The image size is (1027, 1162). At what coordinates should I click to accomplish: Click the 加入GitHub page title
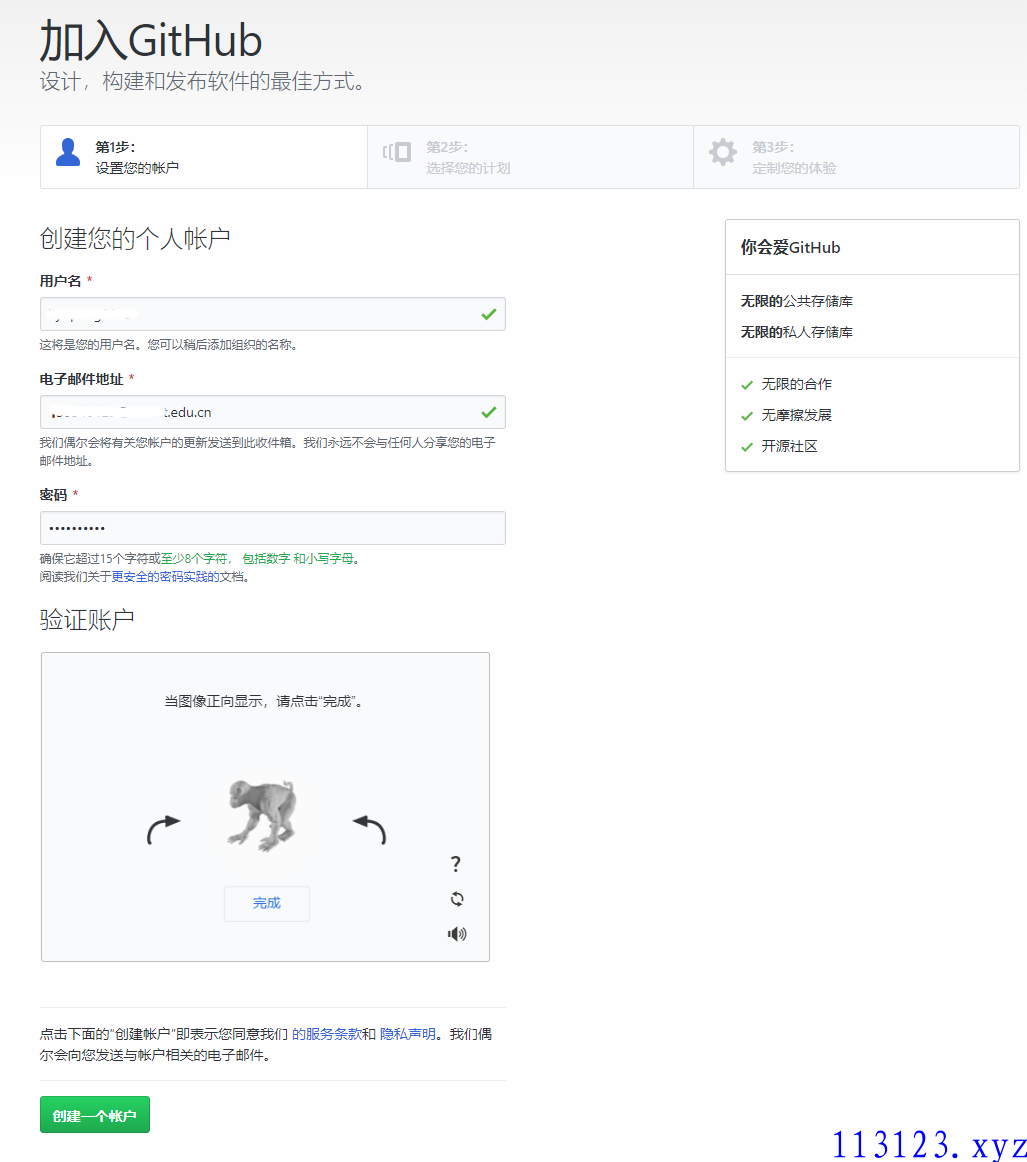pyautogui.click(x=150, y=40)
